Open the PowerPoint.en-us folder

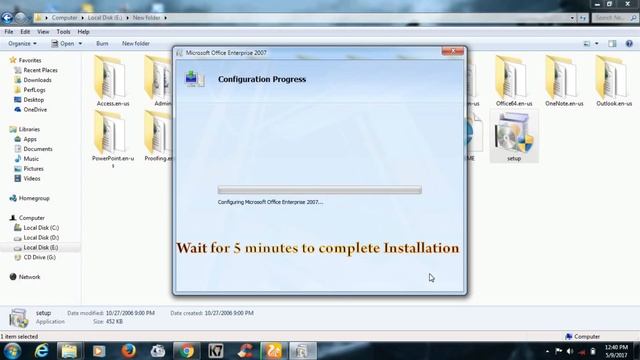(113, 139)
